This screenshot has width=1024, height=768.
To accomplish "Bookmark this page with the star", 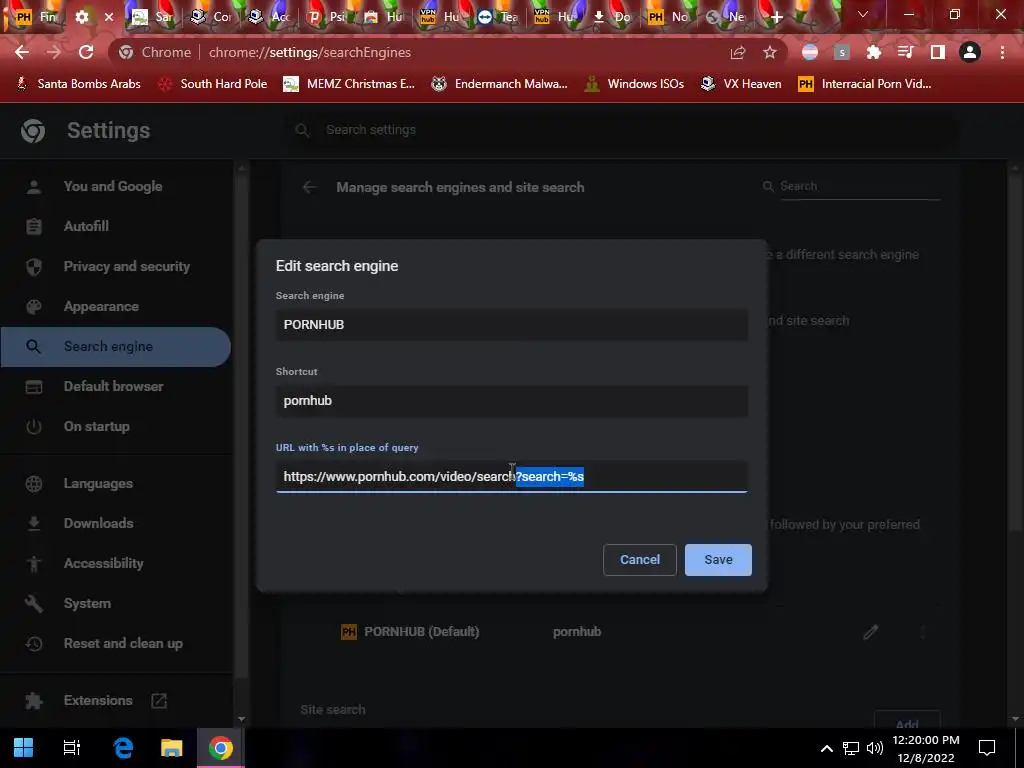I will coord(770,52).
